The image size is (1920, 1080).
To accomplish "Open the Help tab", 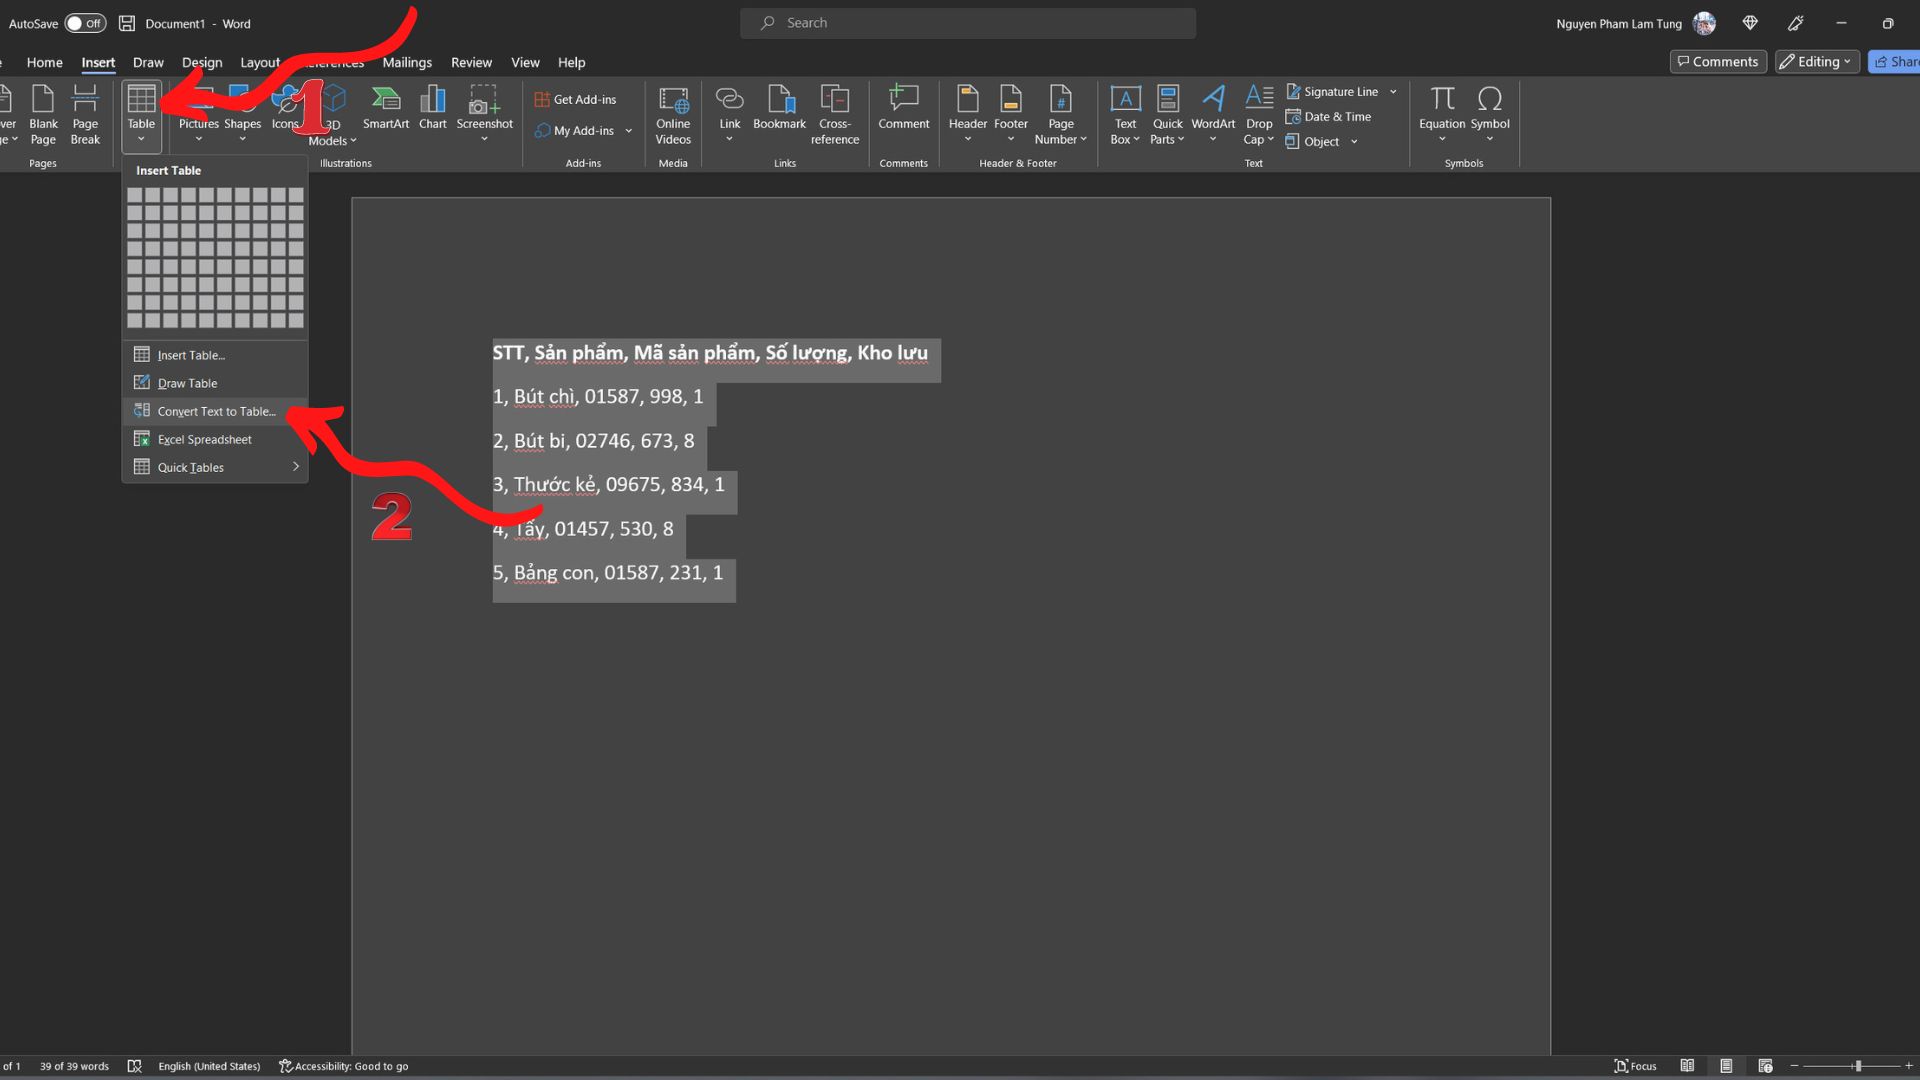I will (x=571, y=62).
